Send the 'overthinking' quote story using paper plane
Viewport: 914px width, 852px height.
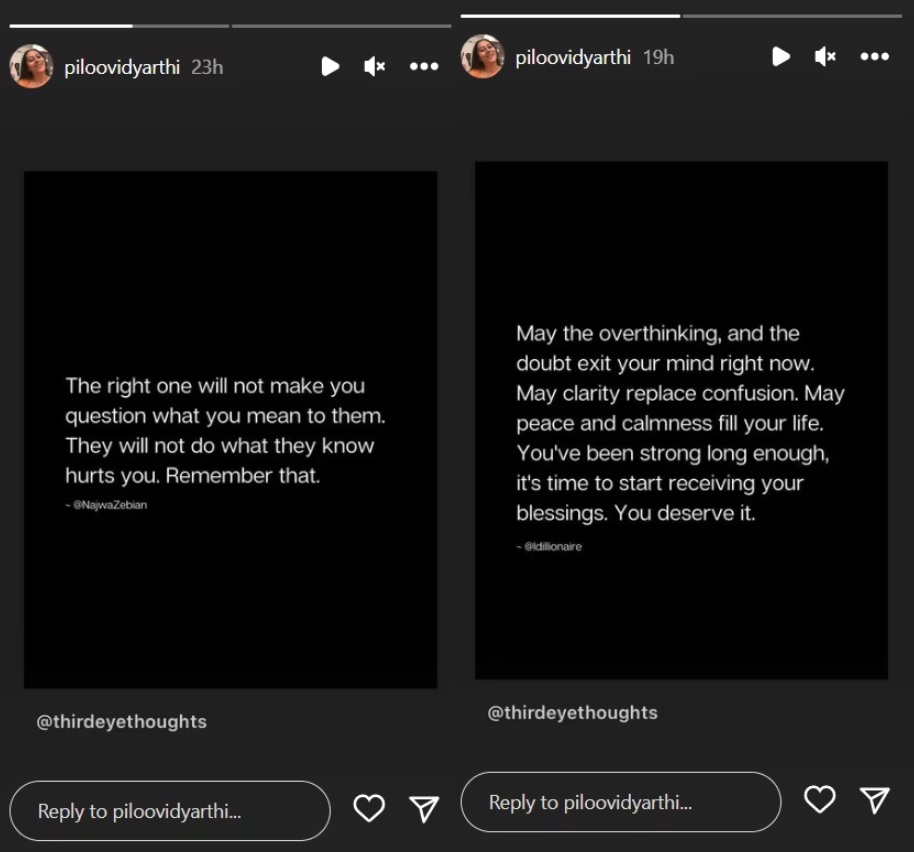(875, 799)
